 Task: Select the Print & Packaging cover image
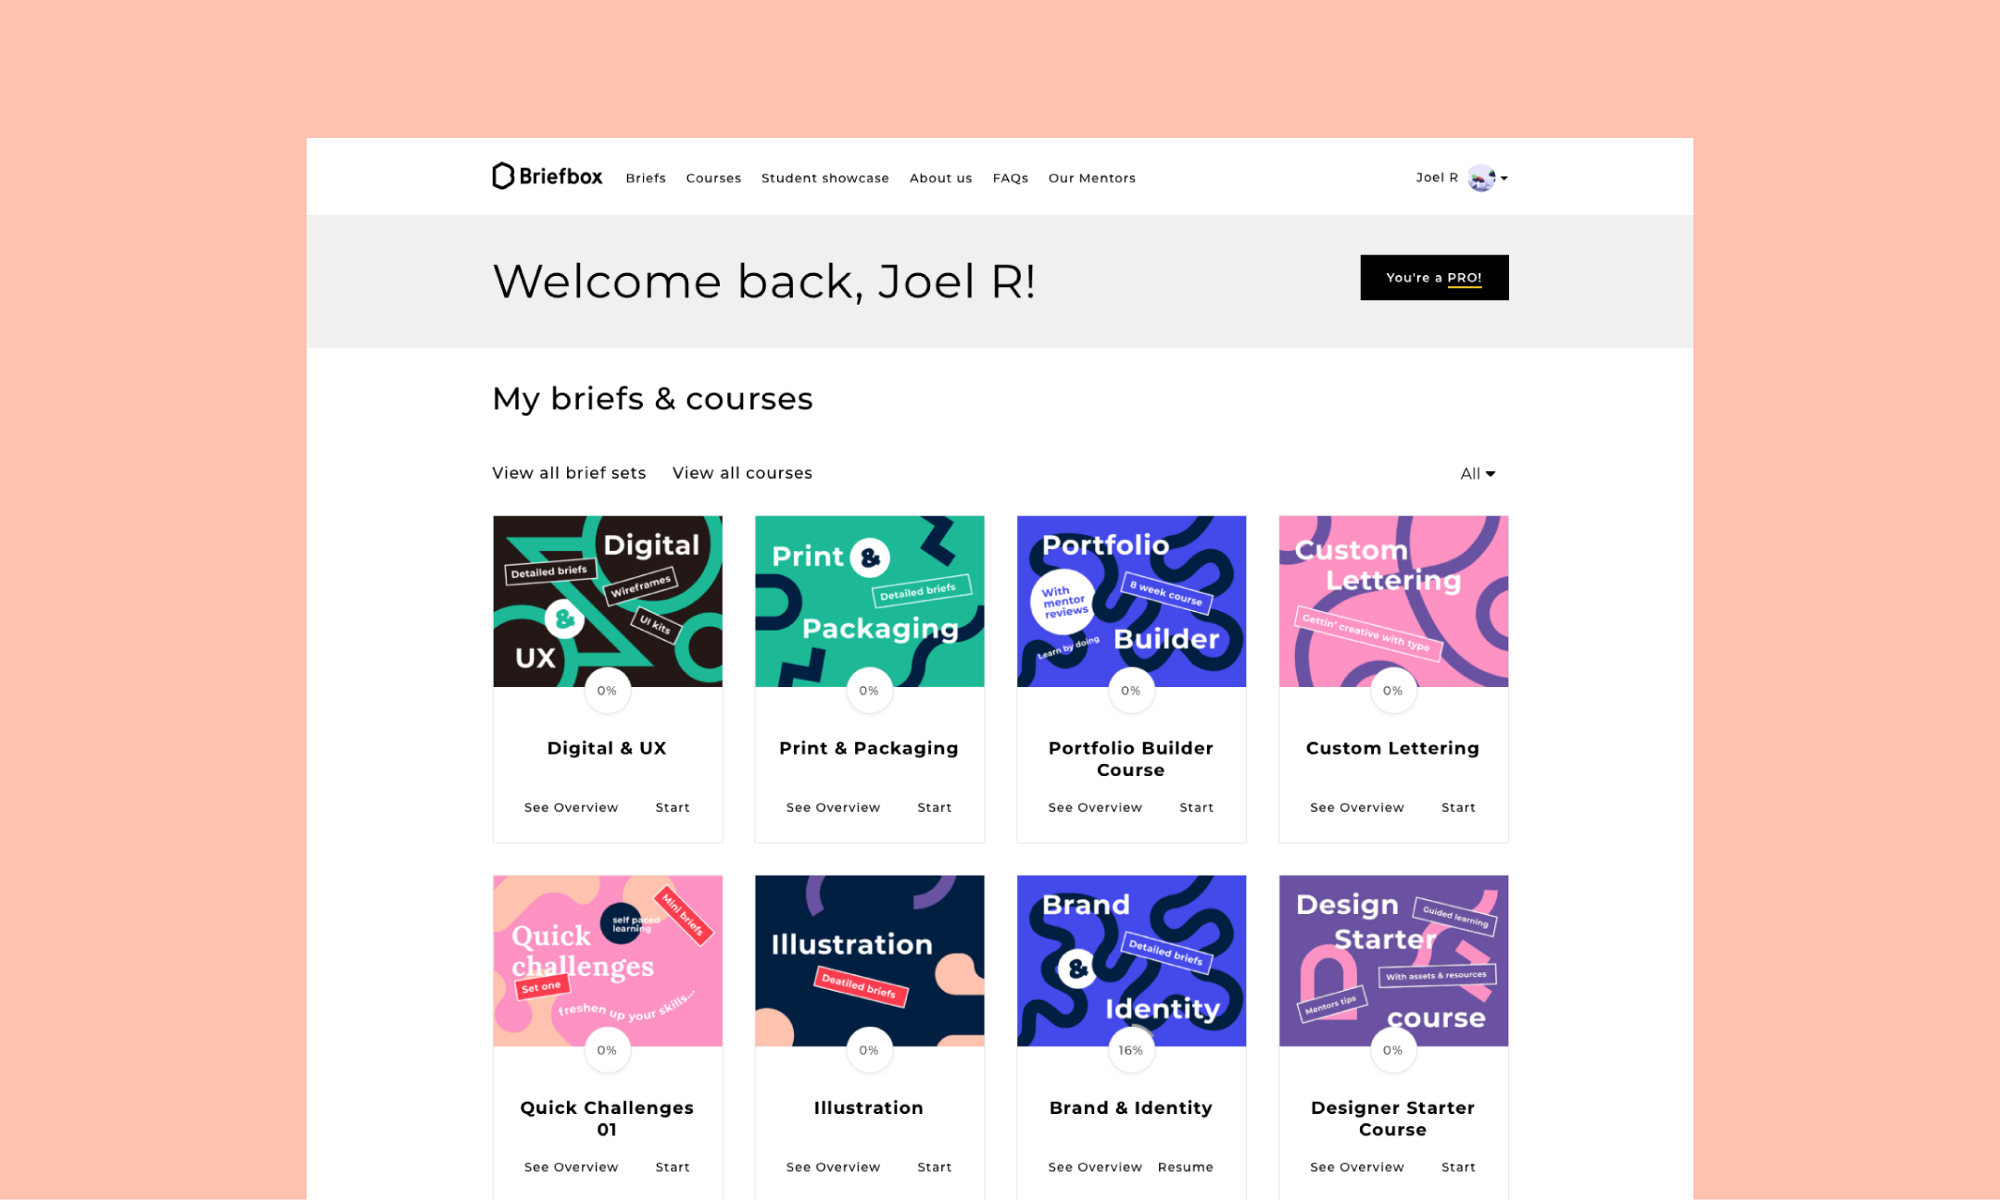coord(870,601)
